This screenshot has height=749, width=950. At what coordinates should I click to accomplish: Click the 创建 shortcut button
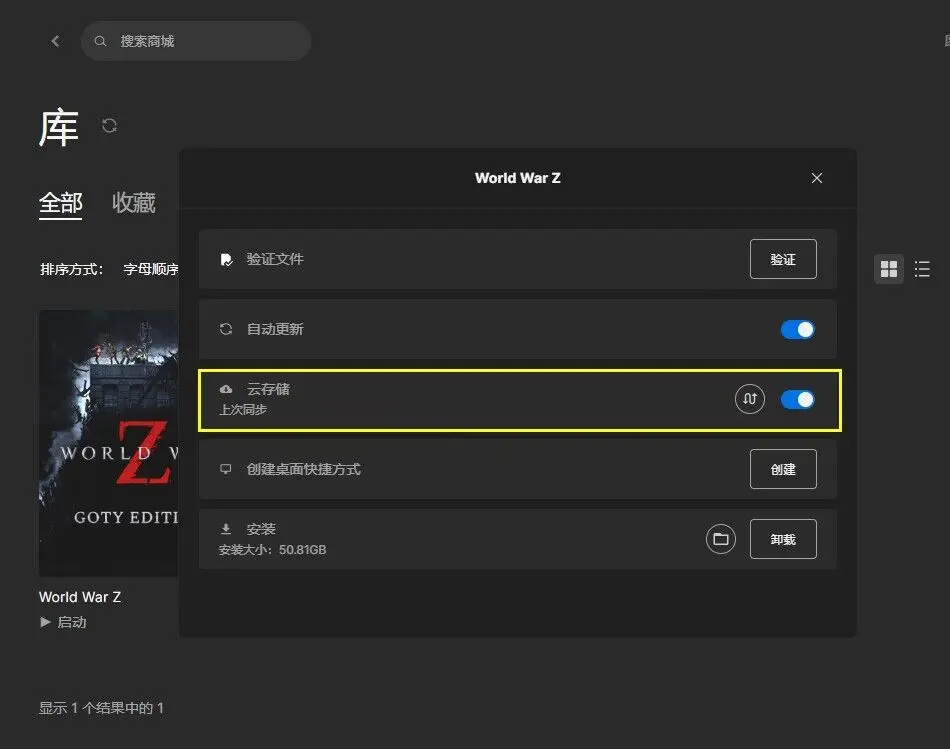(x=783, y=469)
